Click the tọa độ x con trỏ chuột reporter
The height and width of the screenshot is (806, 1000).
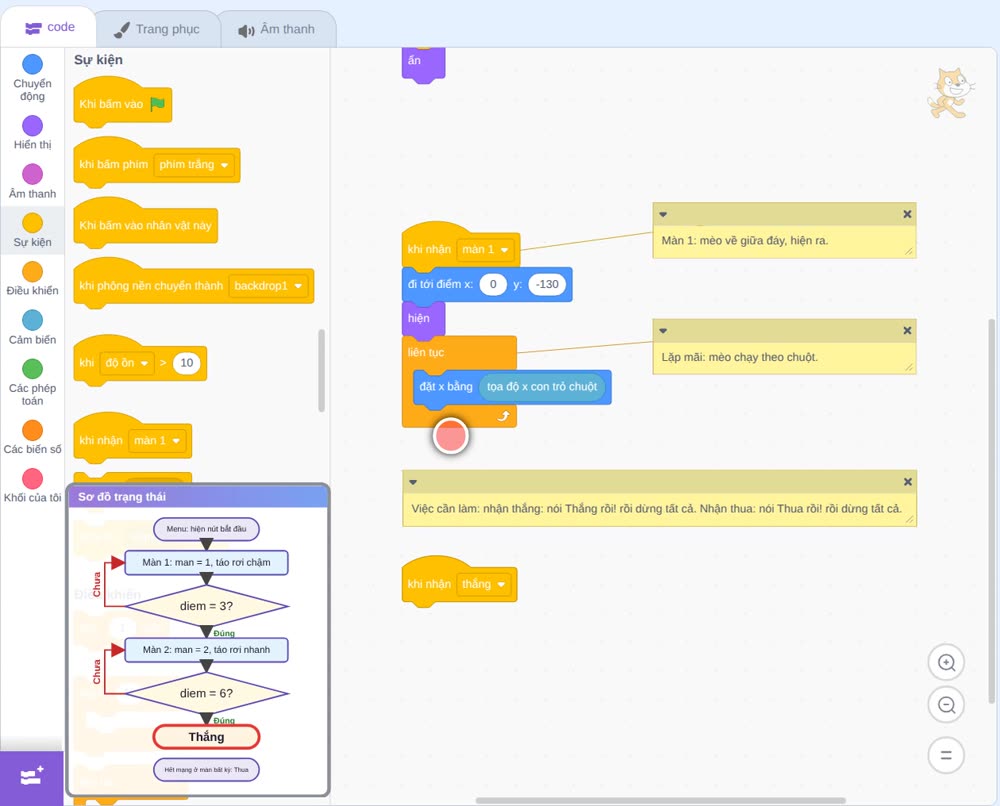point(541,387)
